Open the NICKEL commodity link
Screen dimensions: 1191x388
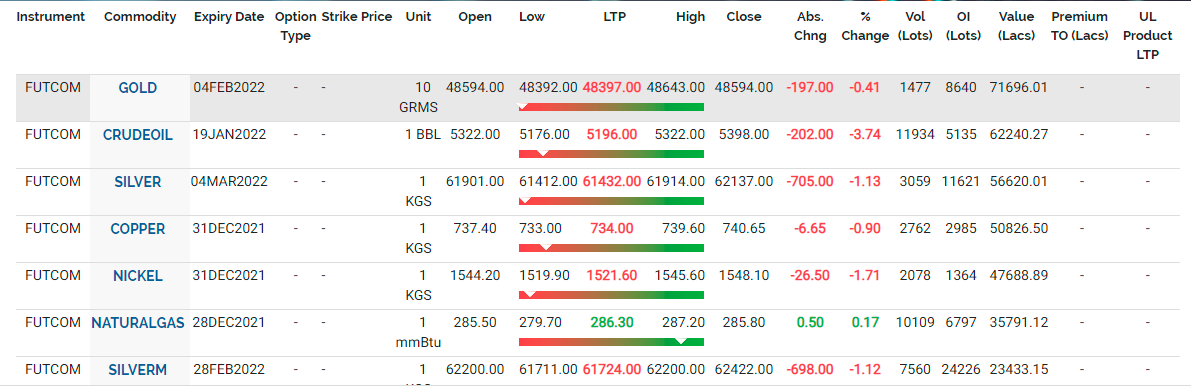tap(137, 276)
